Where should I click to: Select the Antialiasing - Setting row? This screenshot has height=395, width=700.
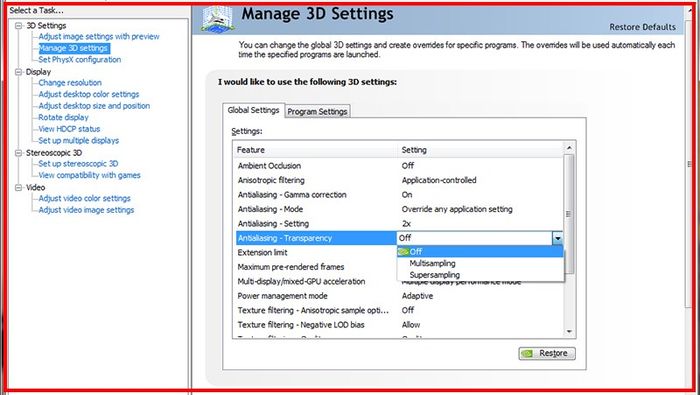coord(399,224)
